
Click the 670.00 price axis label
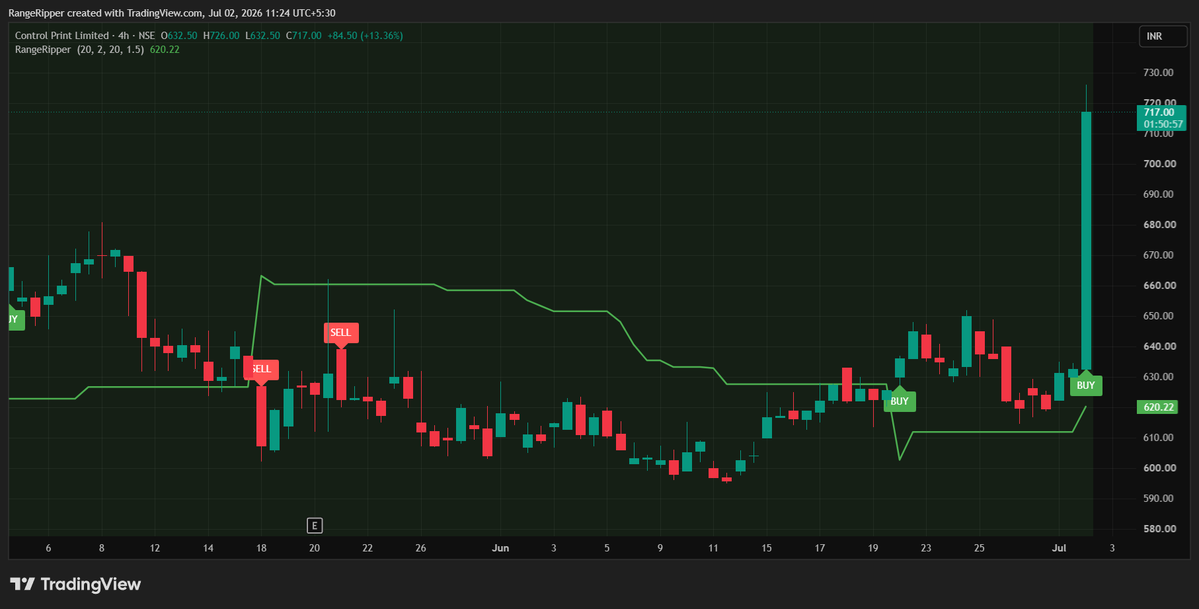click(x=1158, y=255)
